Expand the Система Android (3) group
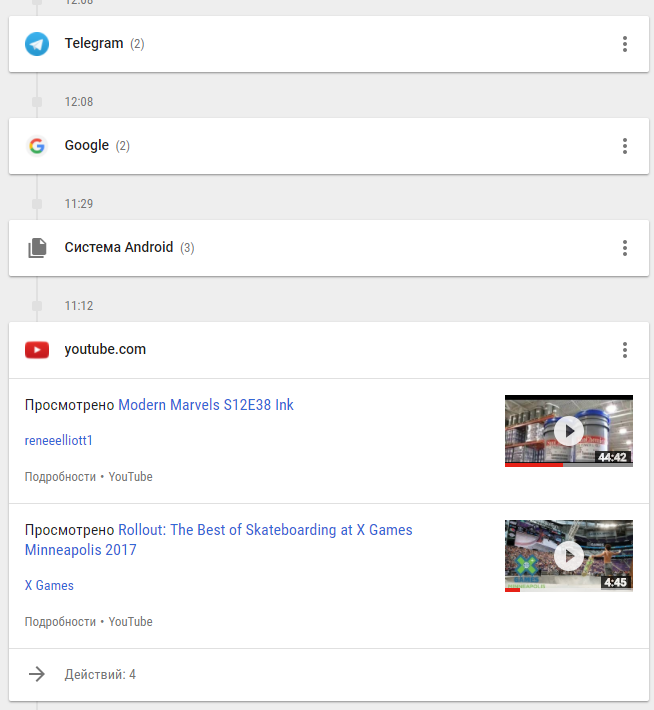This screenshot has height=710, width=654. (329, 248)
